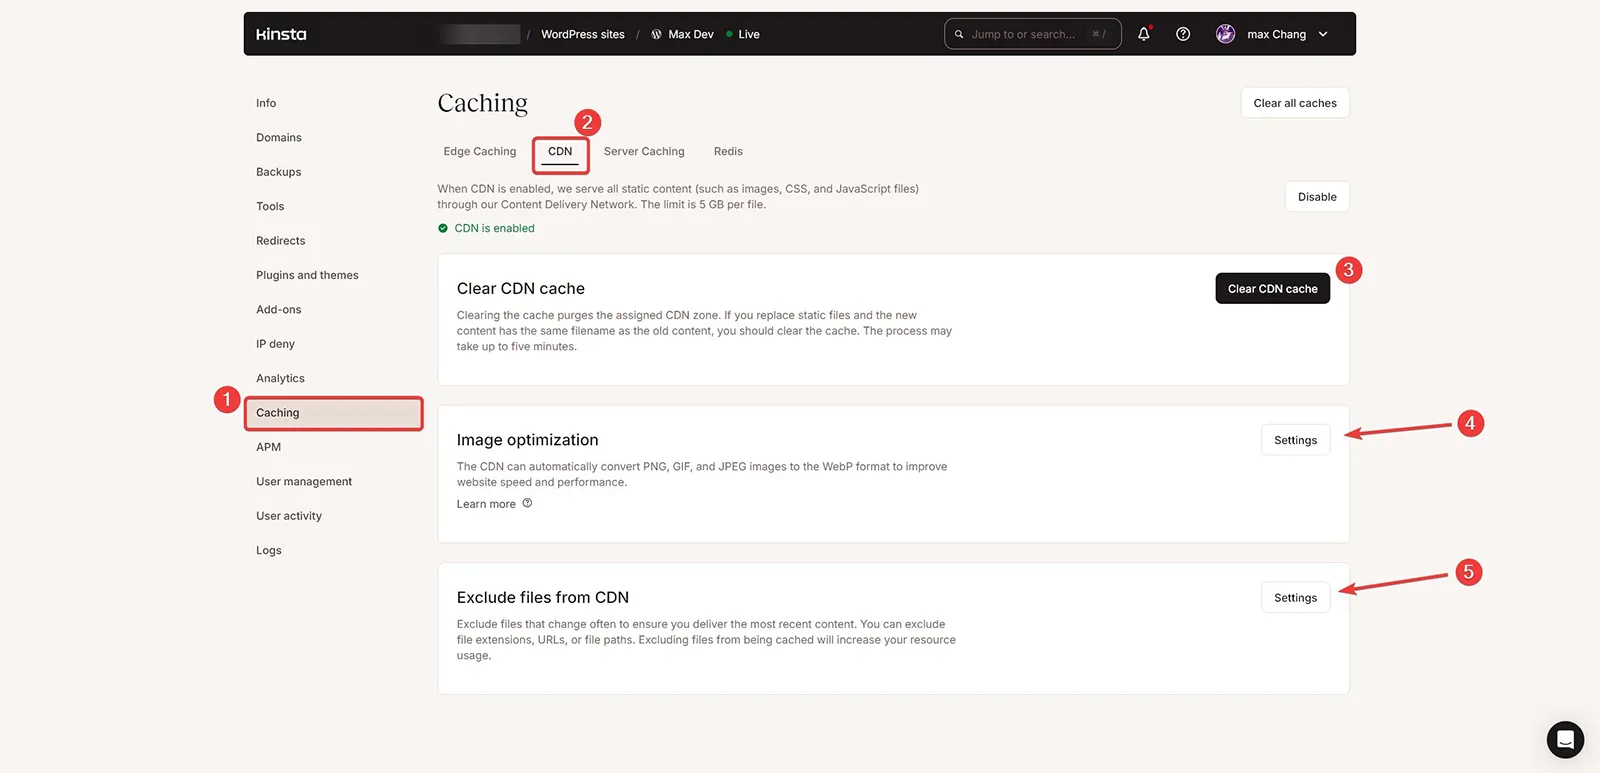The height and width of the screenshot is (773, 1600).
Task: Open the Max Dev breadcrumb
Action: coord(691,34)
